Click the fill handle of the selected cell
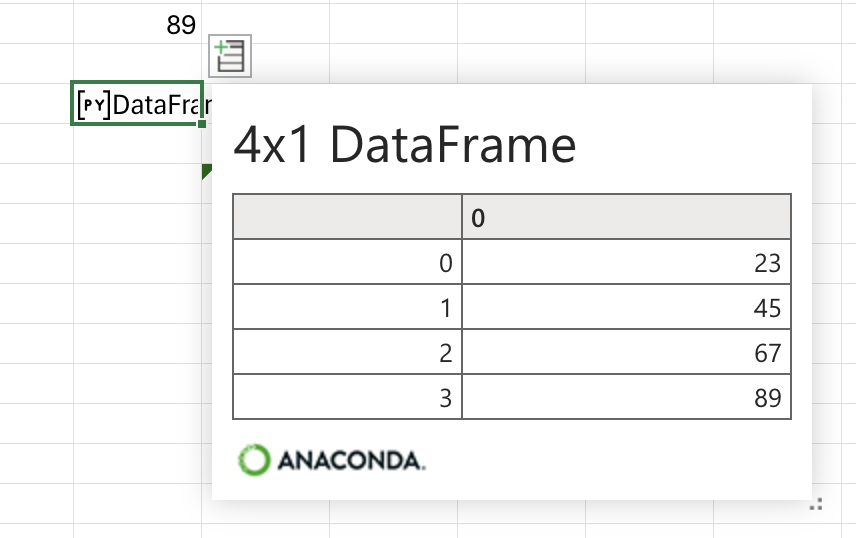 point(202,124)
